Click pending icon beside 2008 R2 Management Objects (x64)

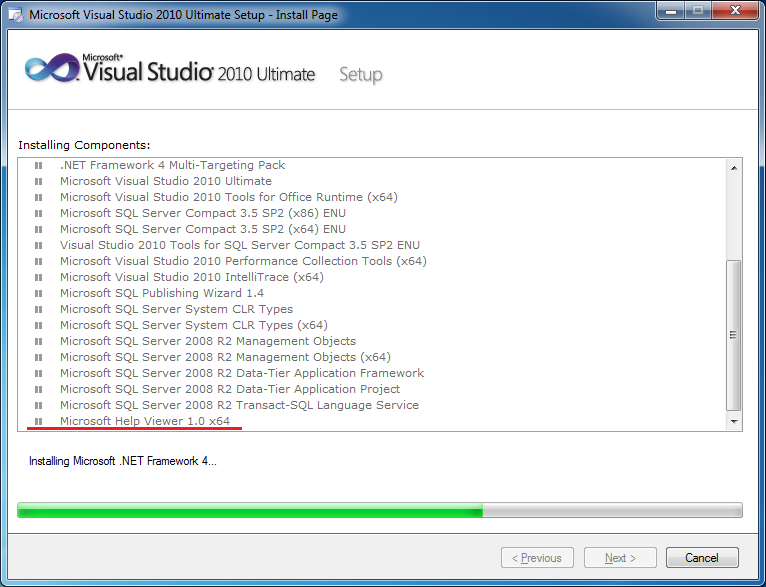(x=39, y=357)
